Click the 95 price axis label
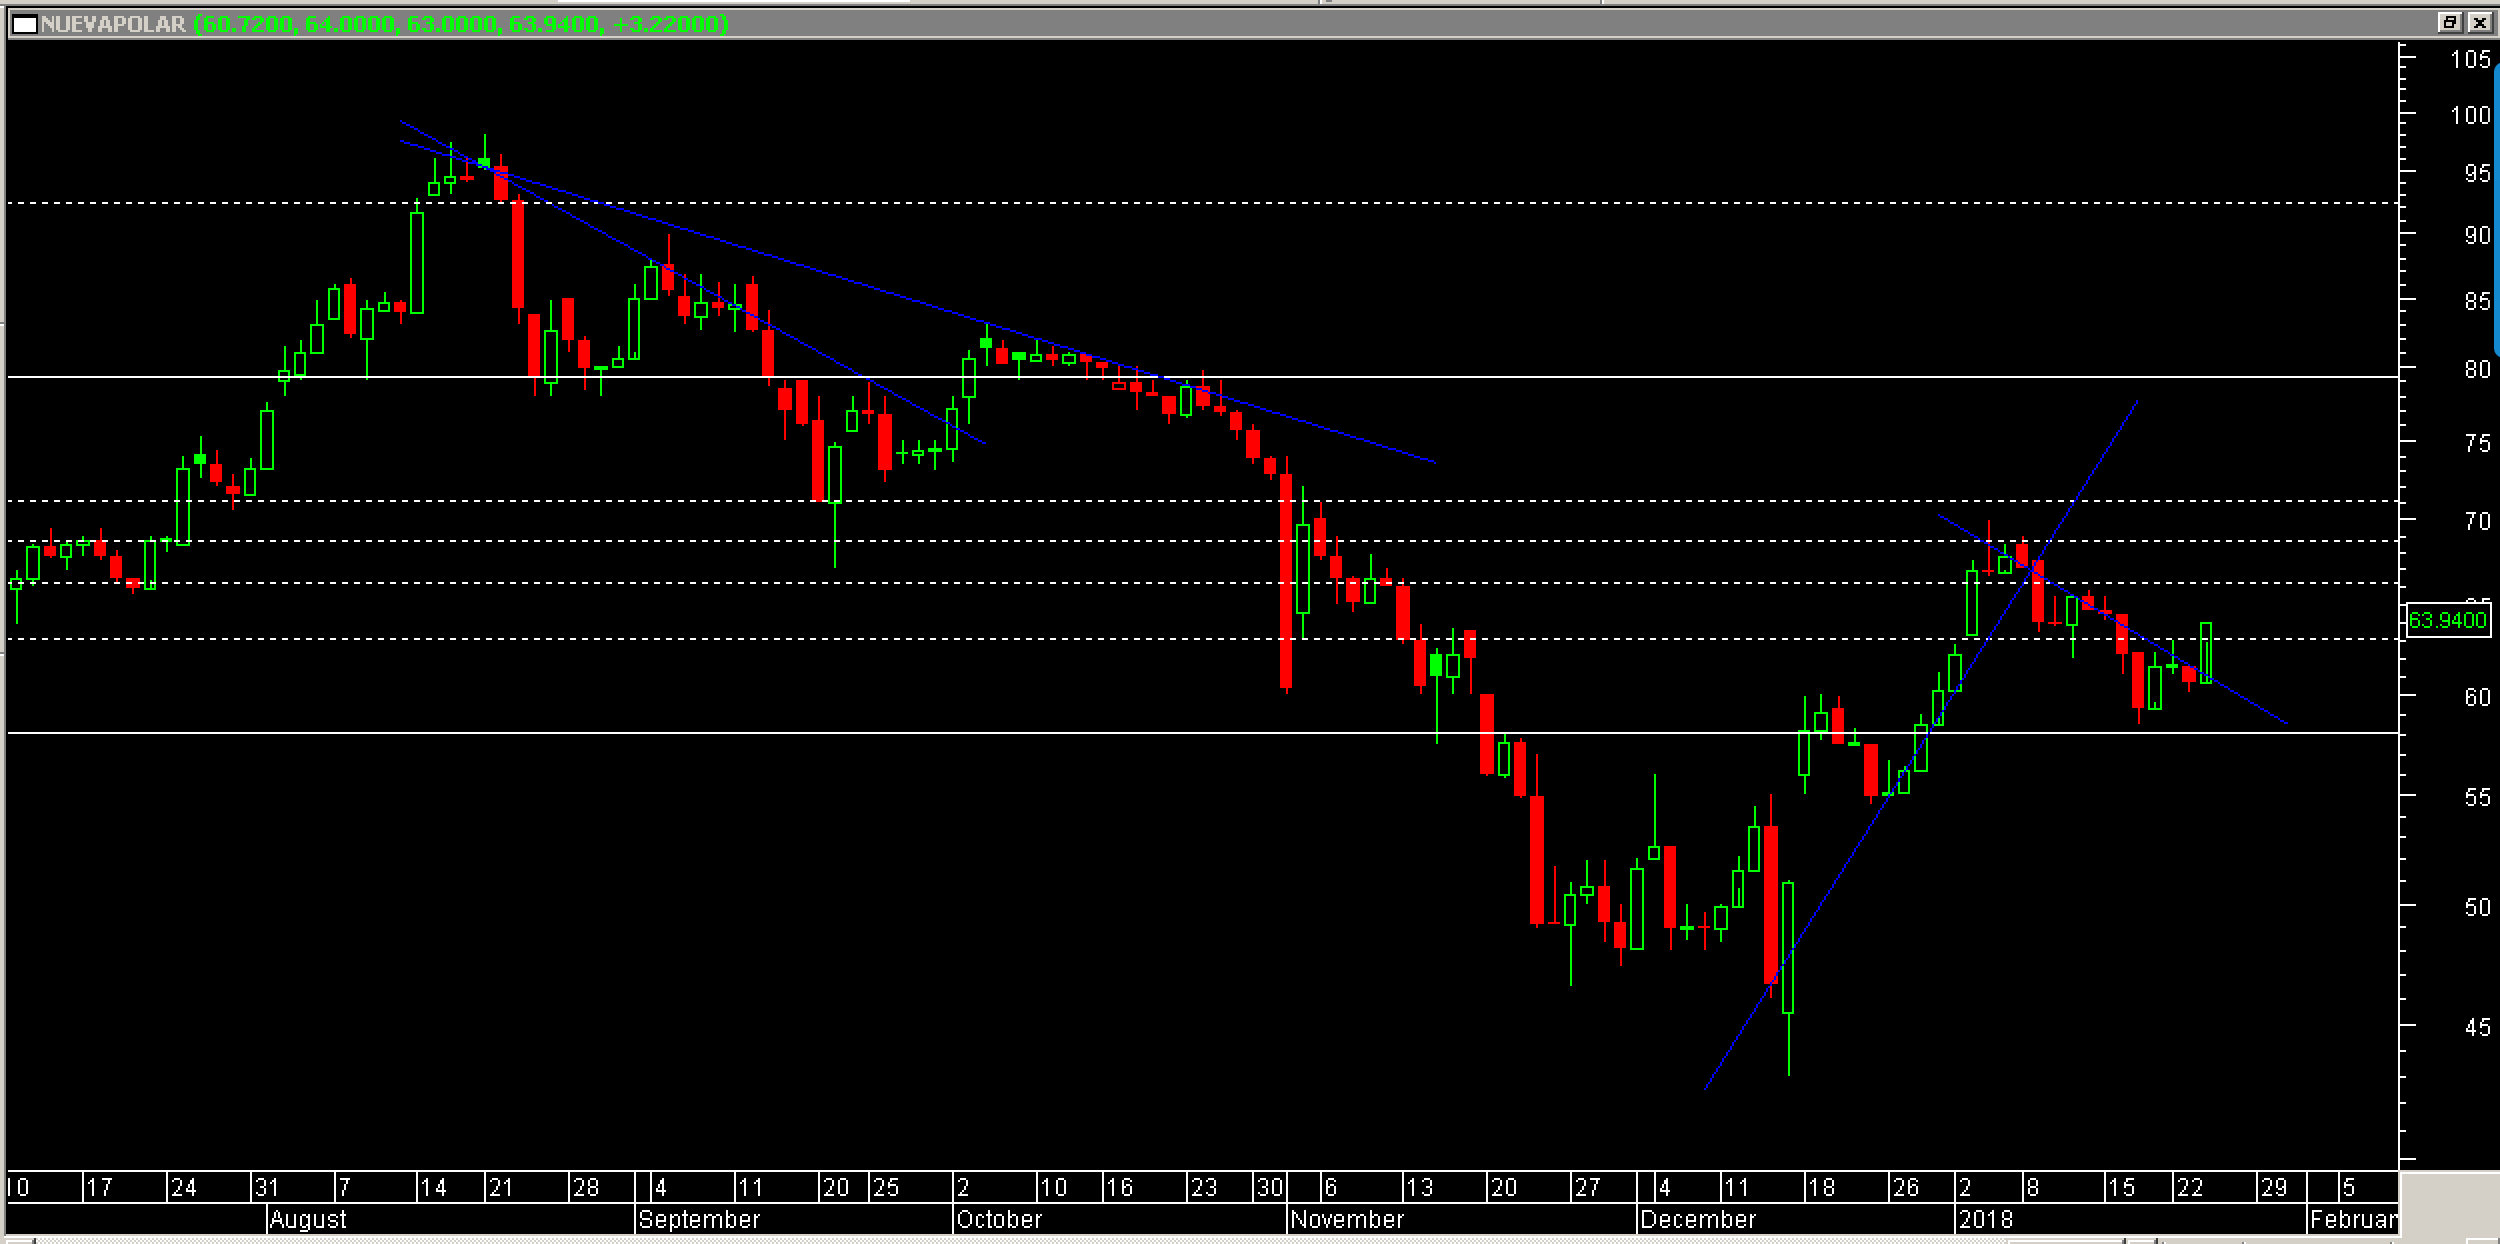Viewport: 2500px width, 1244px height. (x=2477, y=174)
